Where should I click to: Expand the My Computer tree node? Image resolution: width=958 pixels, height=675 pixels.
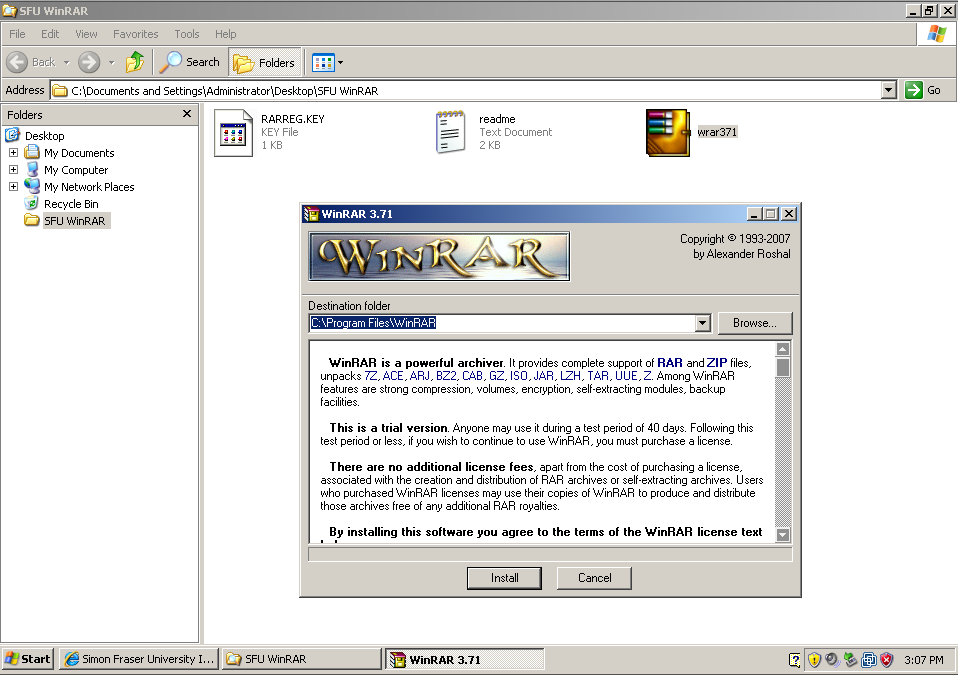(x=13, y=170)
